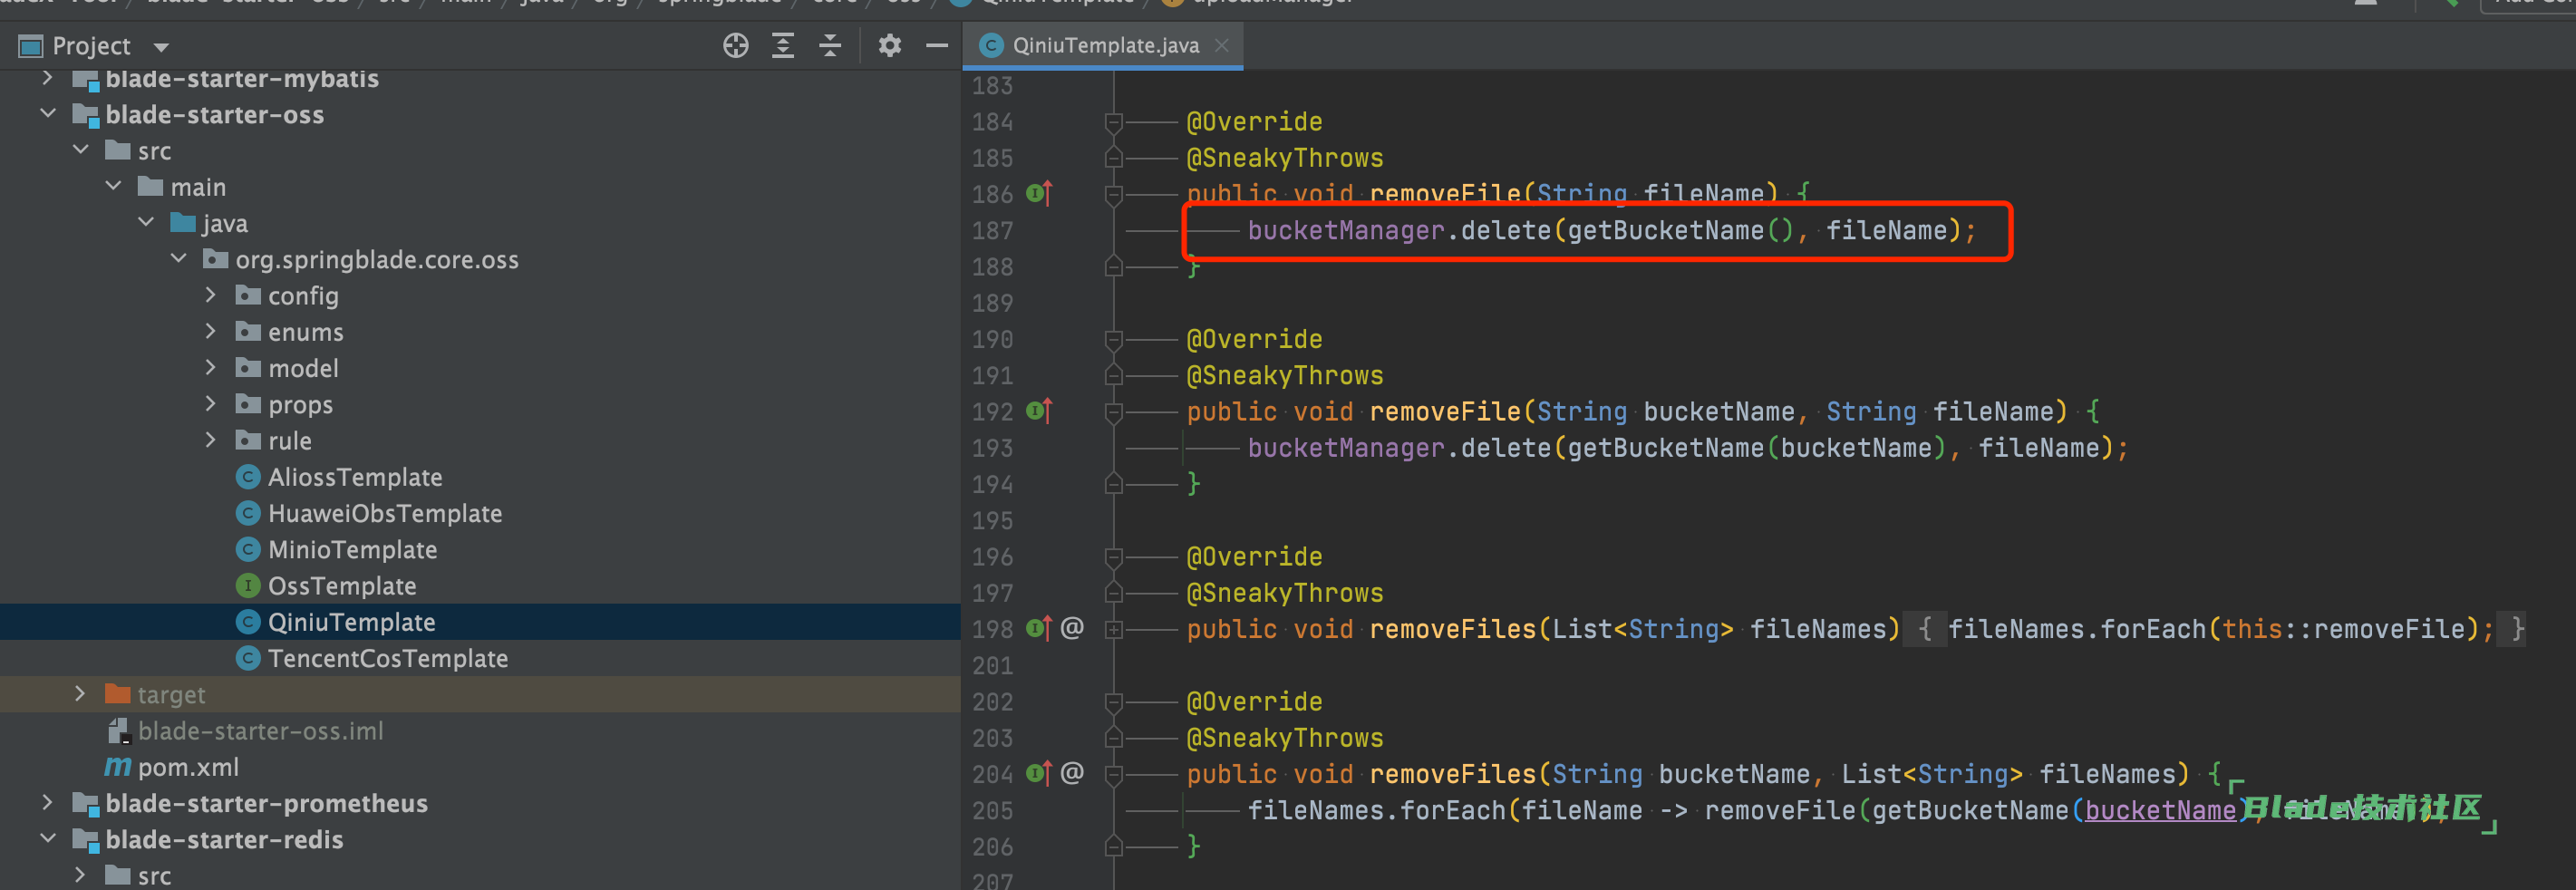
Task: Click line number 189 in gutter
Action: coord(992,303)
